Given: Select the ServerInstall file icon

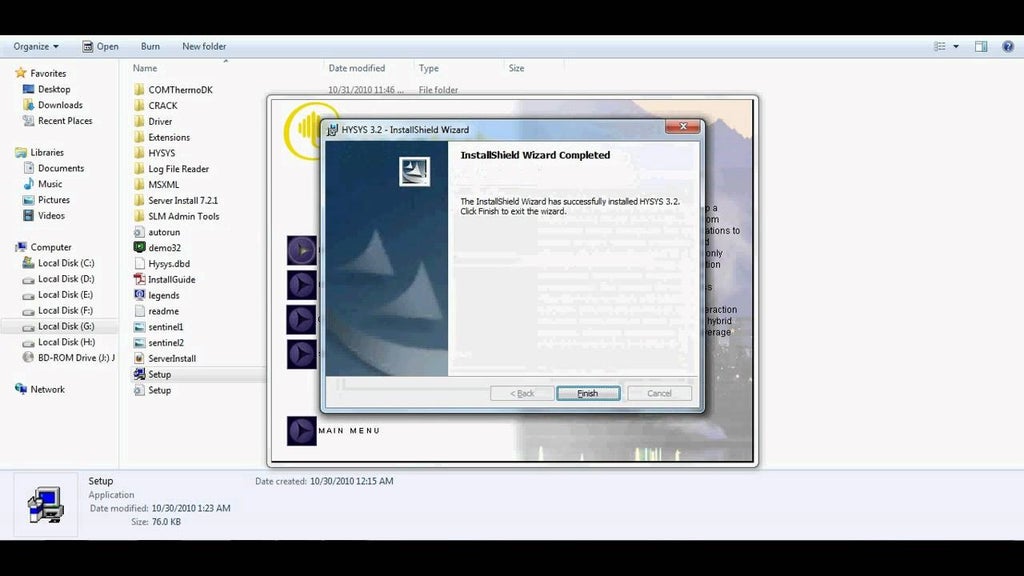Looking at the screenshot, I should coord(138,359).
